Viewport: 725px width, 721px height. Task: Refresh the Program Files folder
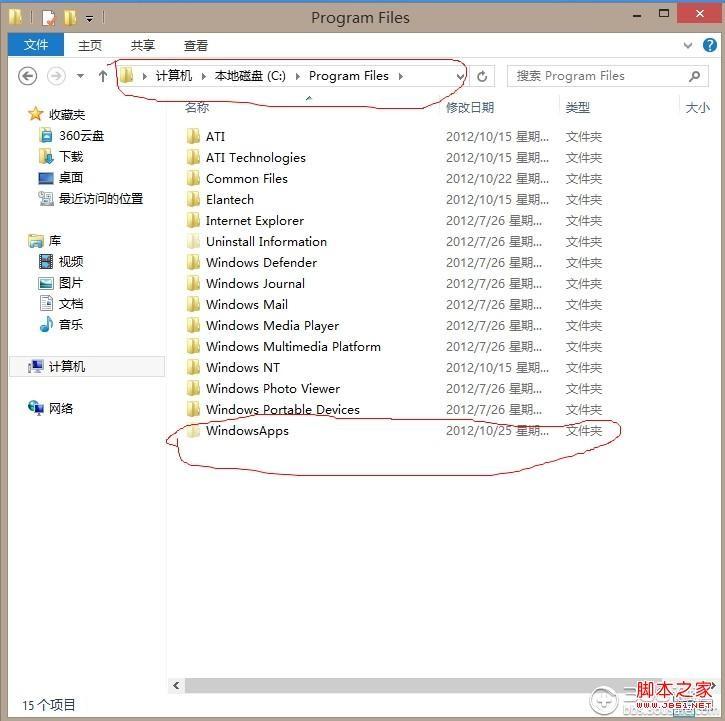coord(482,76)
